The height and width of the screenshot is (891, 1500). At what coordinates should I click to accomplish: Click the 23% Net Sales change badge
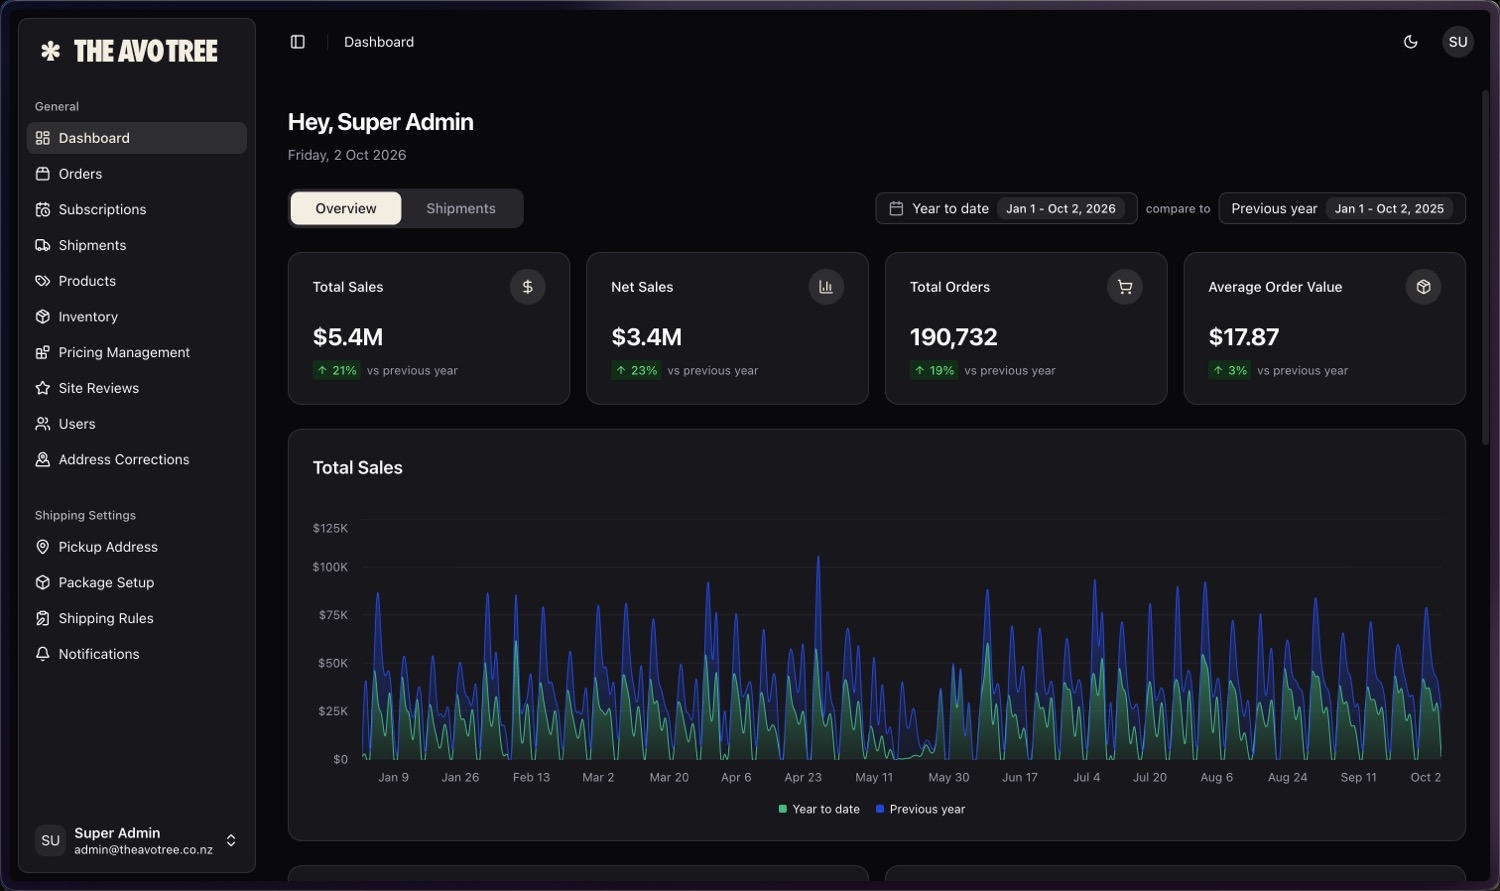tap(636, 371)
